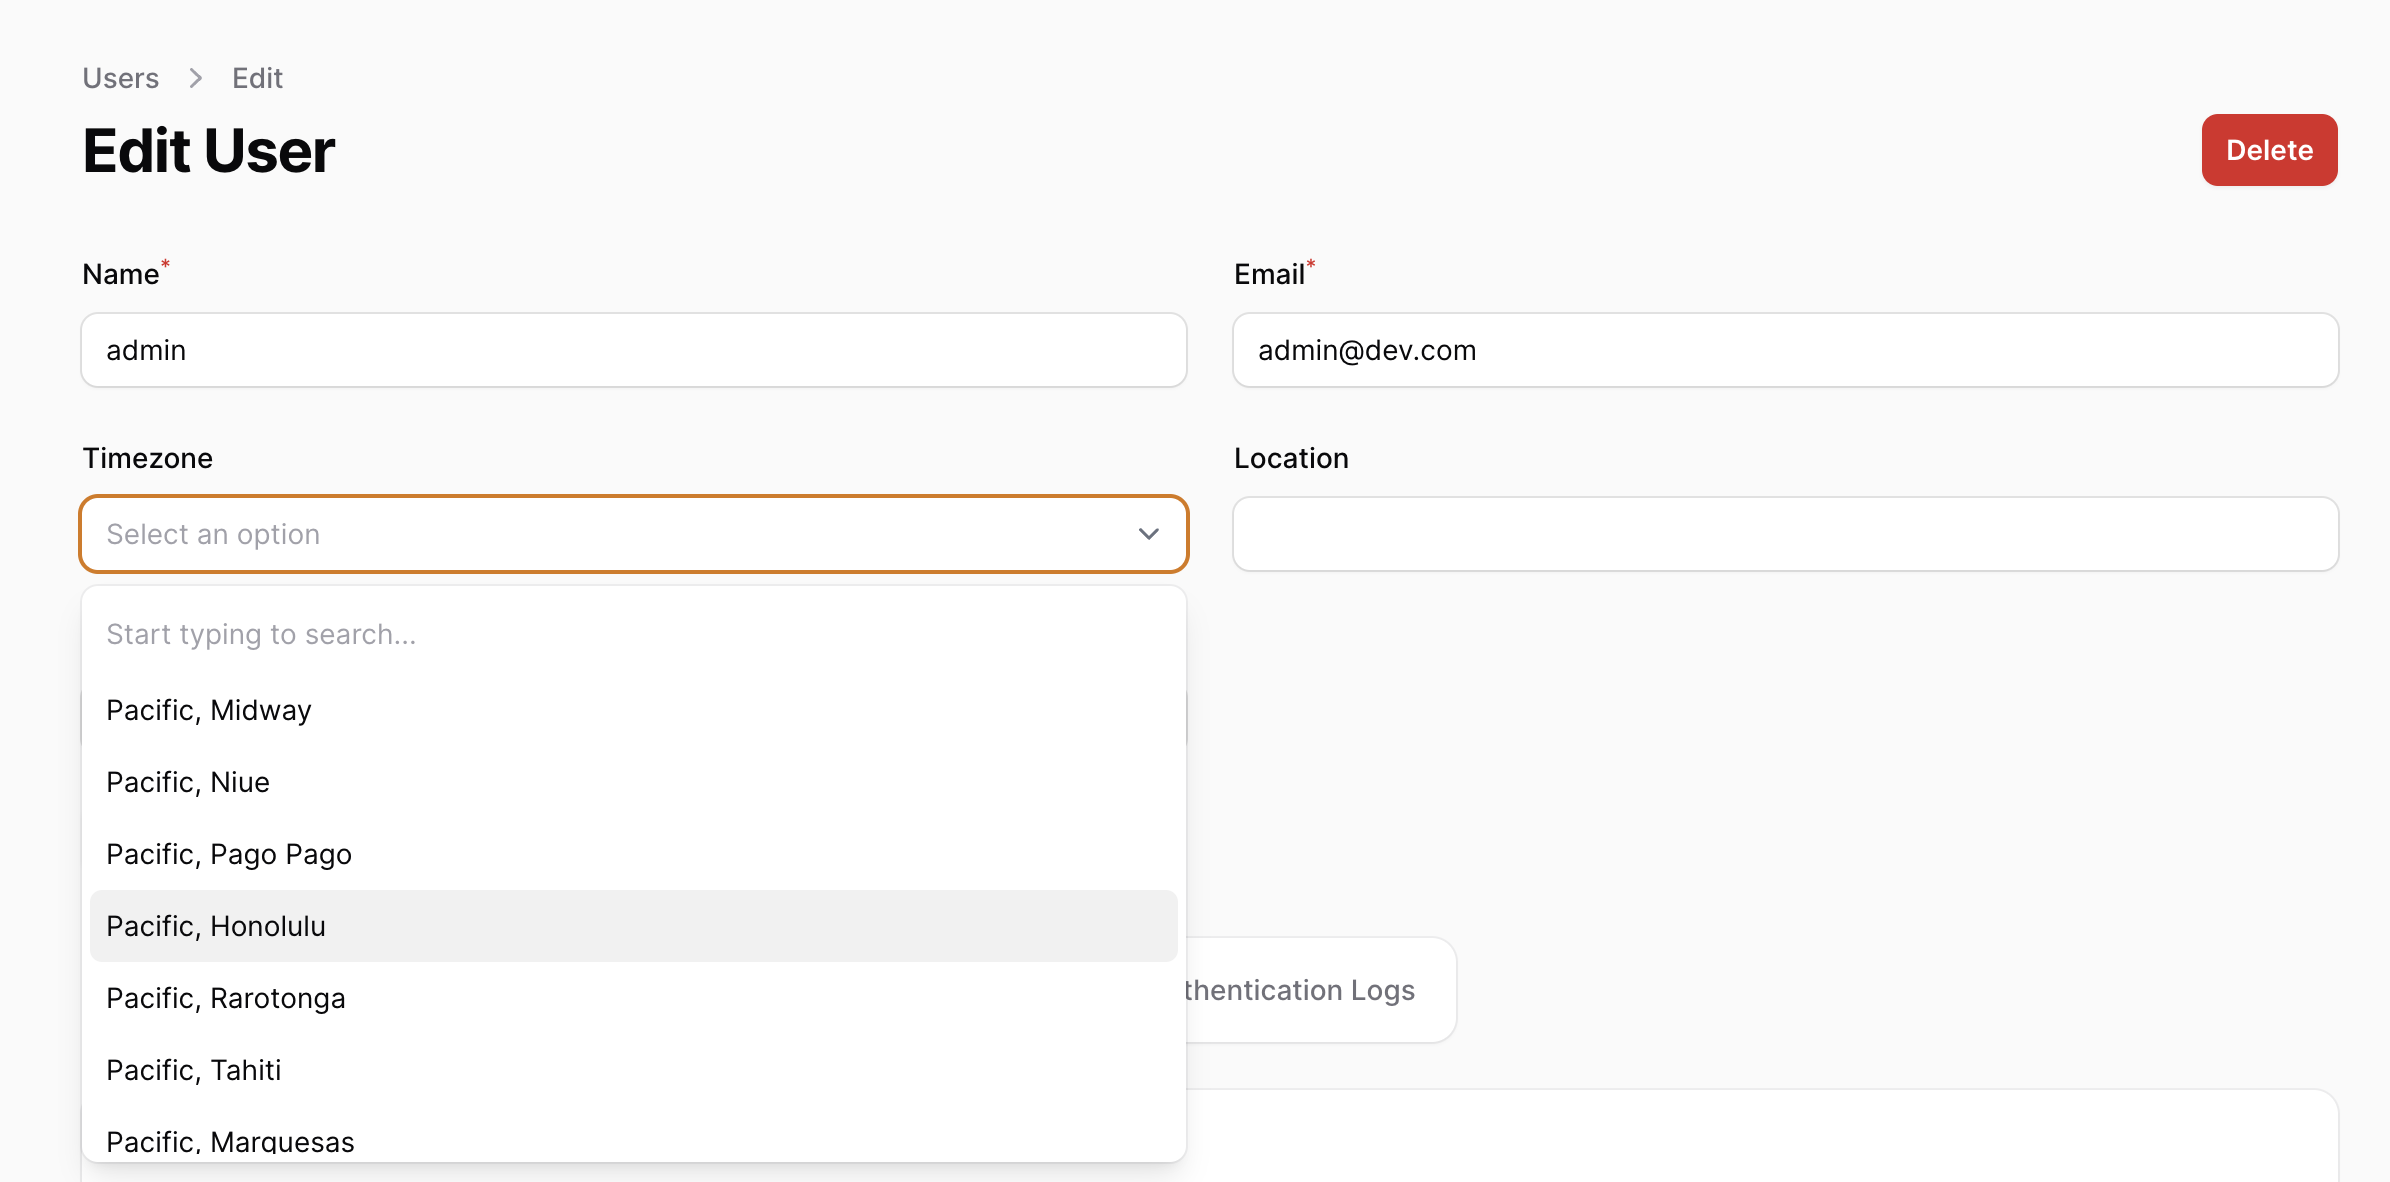Image resolution: width=2390 pixels, height=1182 pixels.
Task: Click the Edit breadcrumb item
Action: point(257,78)
